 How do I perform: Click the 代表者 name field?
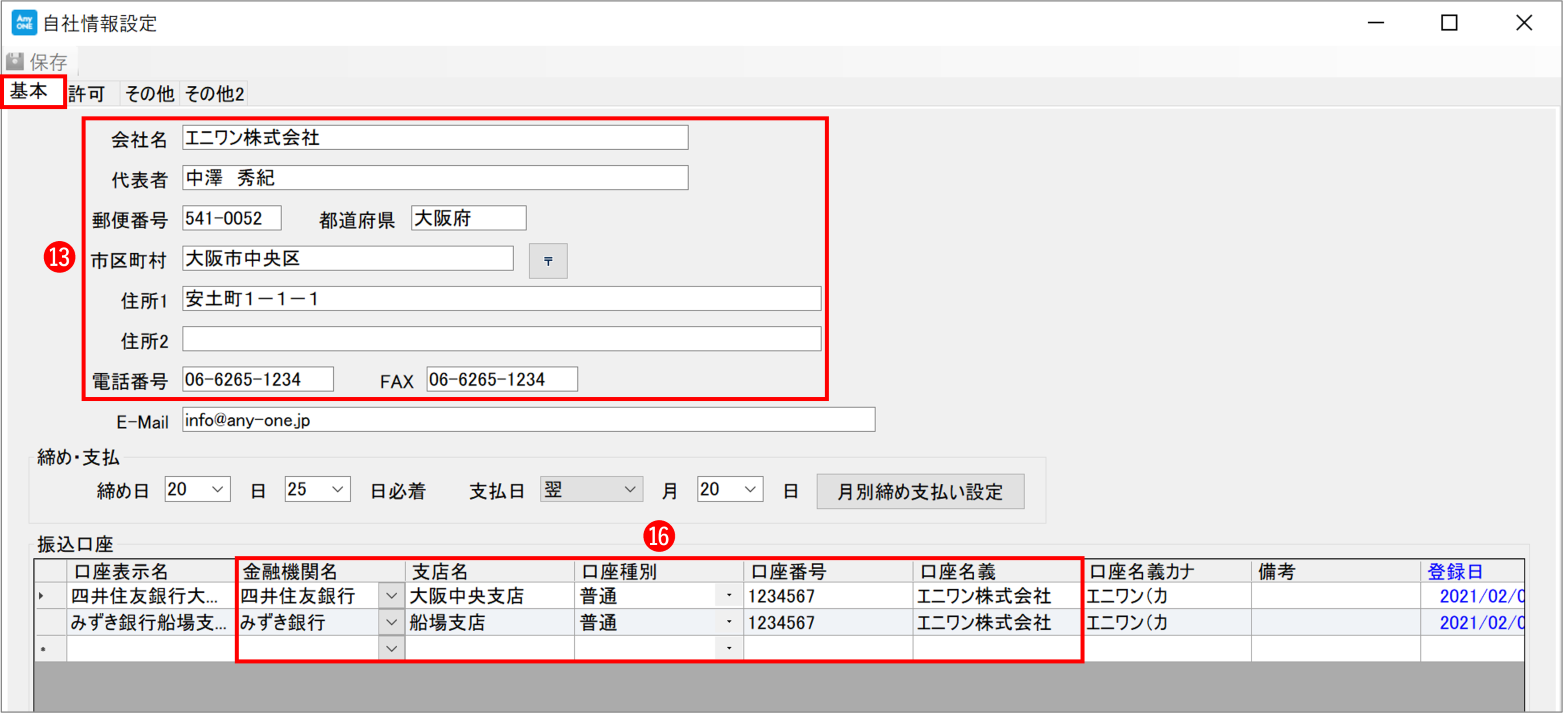[x=435, y=178]
